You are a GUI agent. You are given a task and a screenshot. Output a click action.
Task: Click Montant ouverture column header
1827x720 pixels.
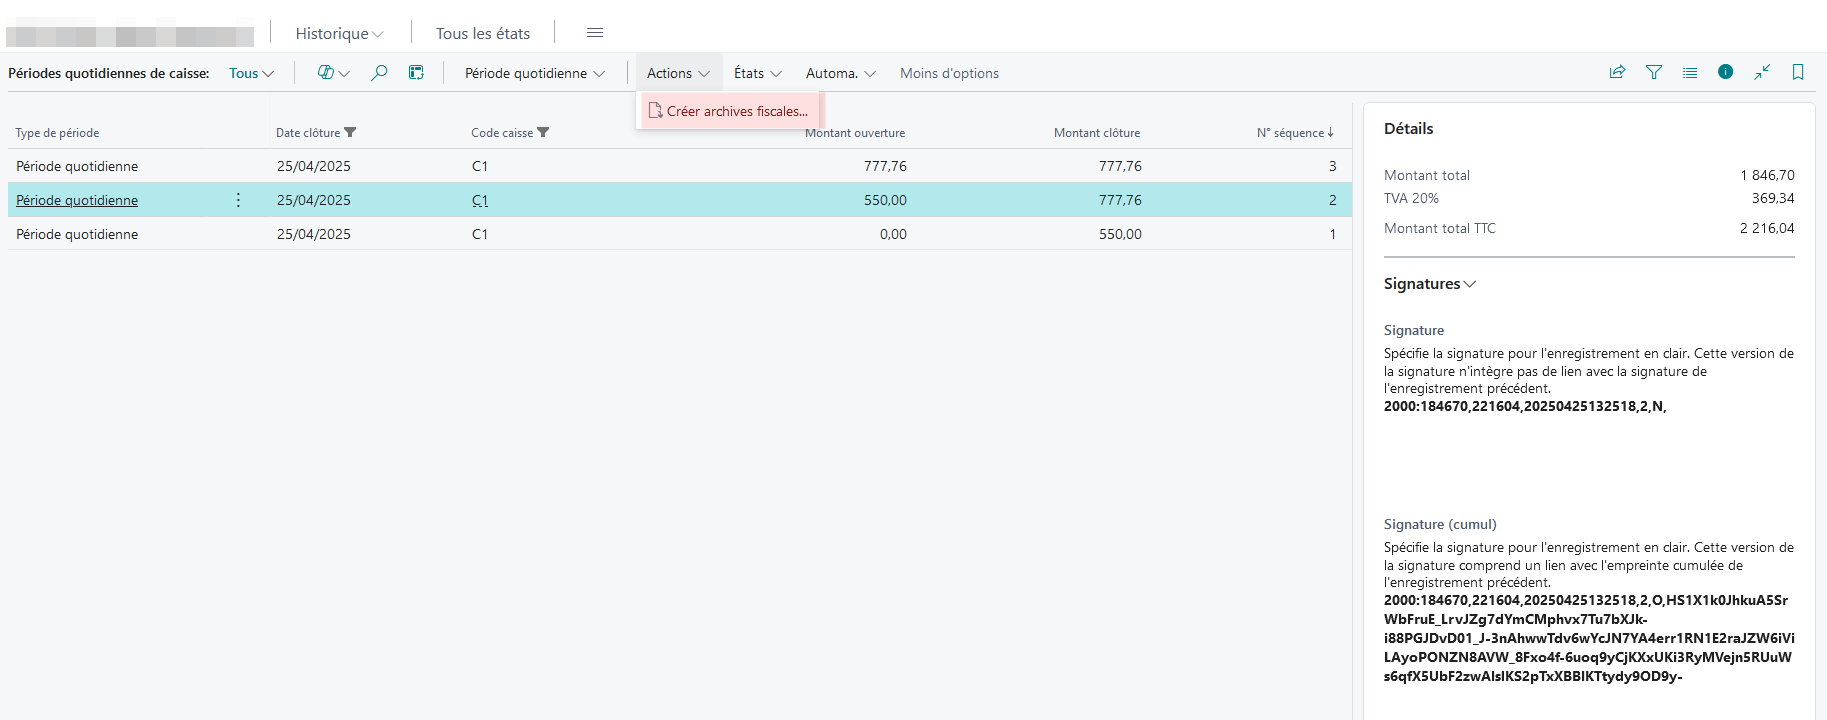(855, 133)
